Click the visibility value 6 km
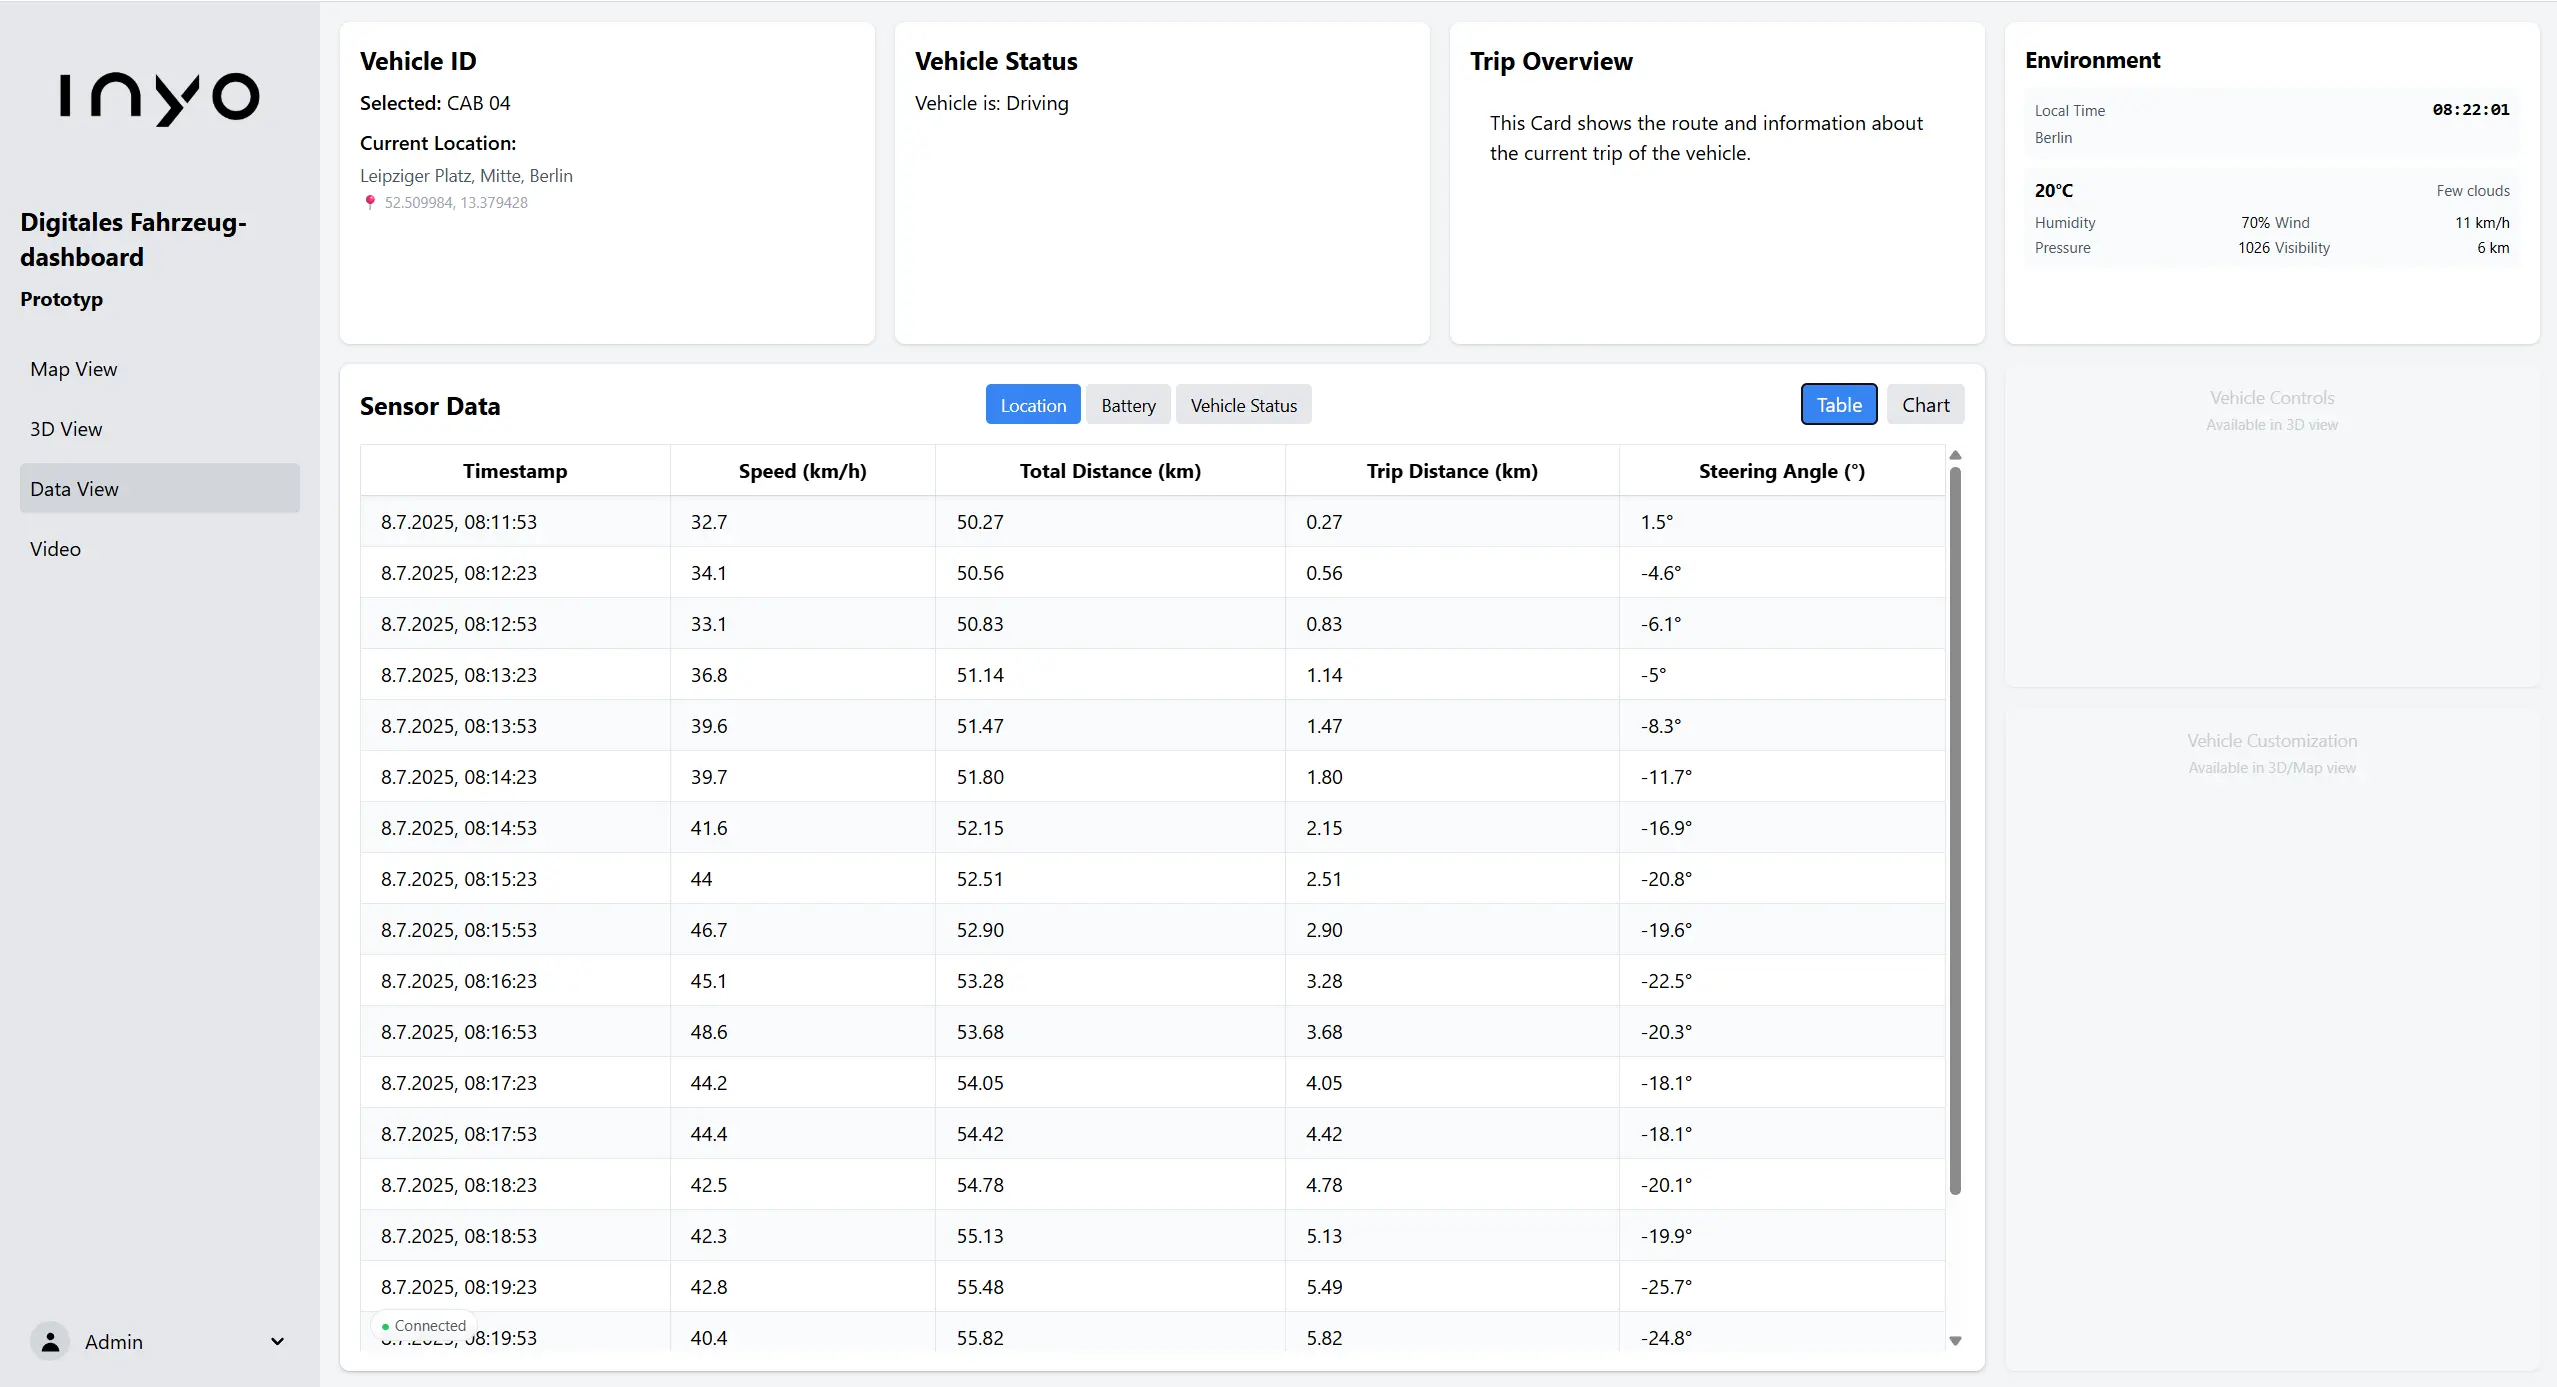Viewport: 2557px width, 1387px height. pos(2493,248)
